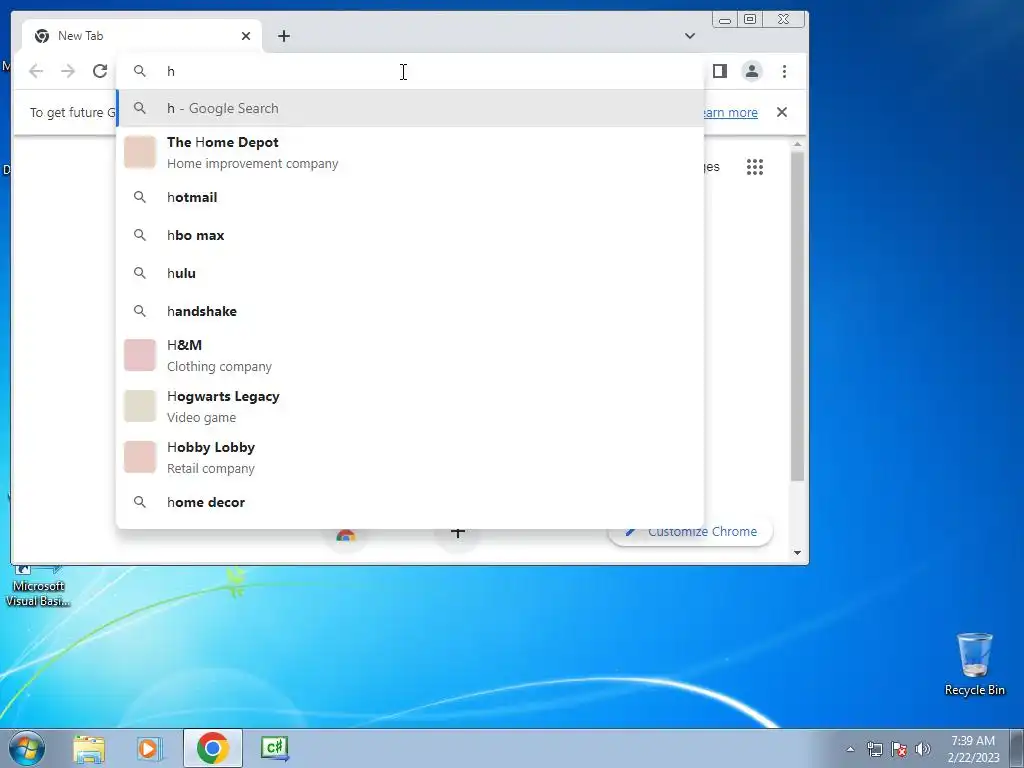
Task: Click the New Tab tab title
Action: tap(80, 36)
